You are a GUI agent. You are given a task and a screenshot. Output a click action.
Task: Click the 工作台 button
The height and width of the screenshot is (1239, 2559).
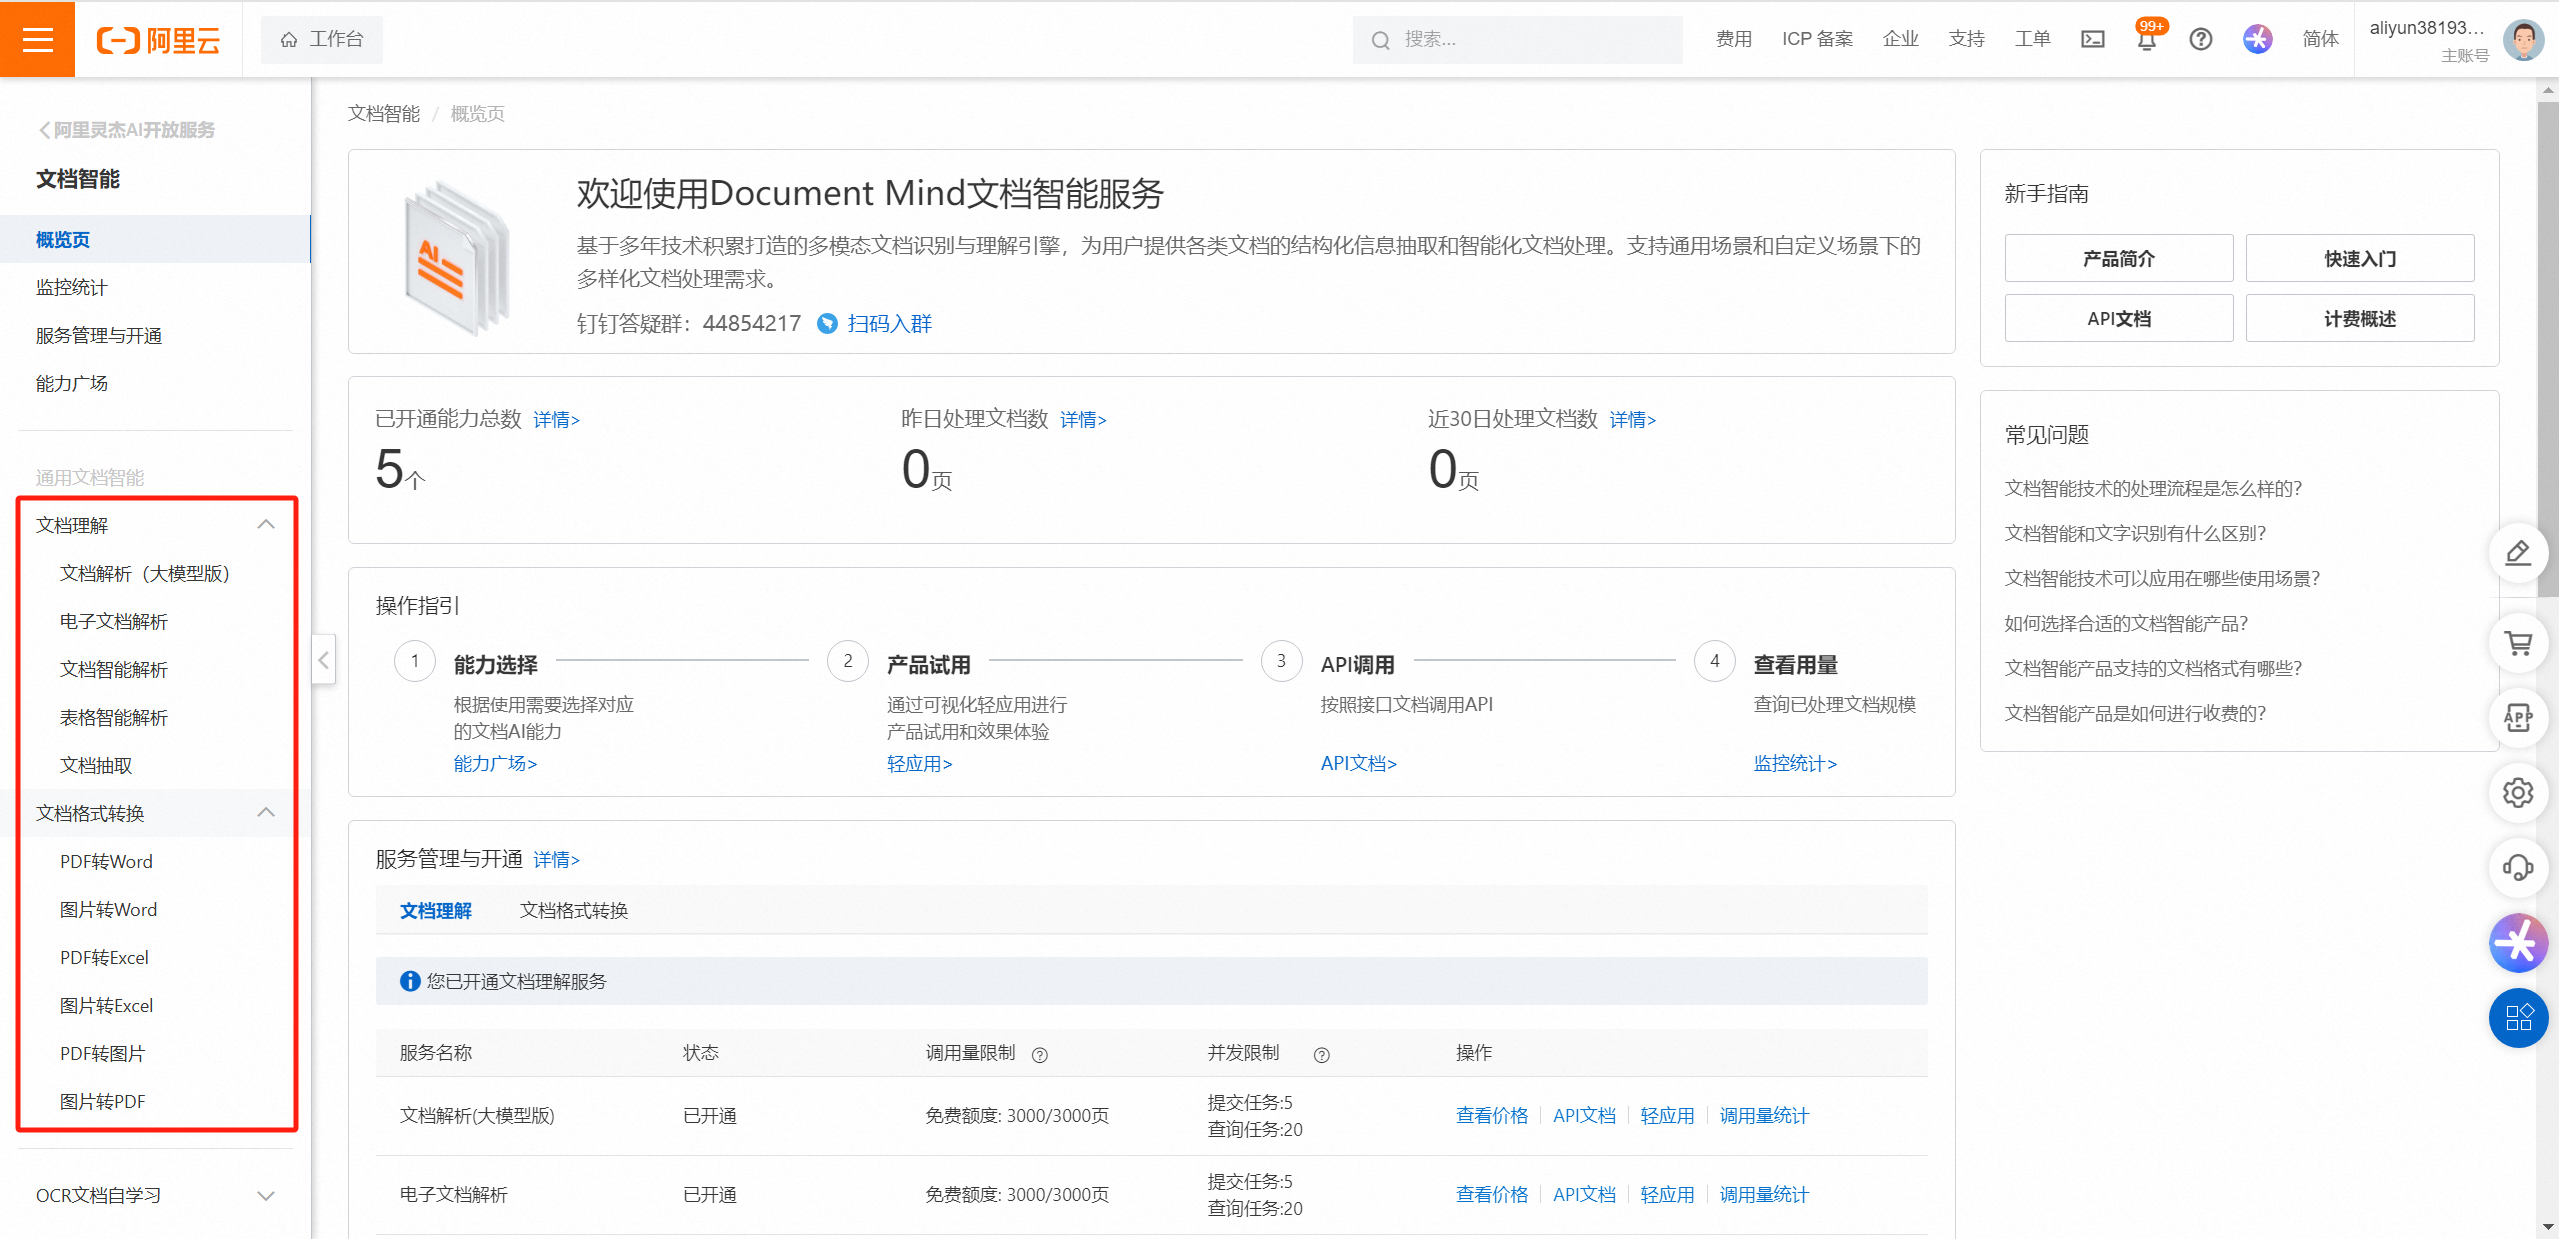[x=321, y=39]
